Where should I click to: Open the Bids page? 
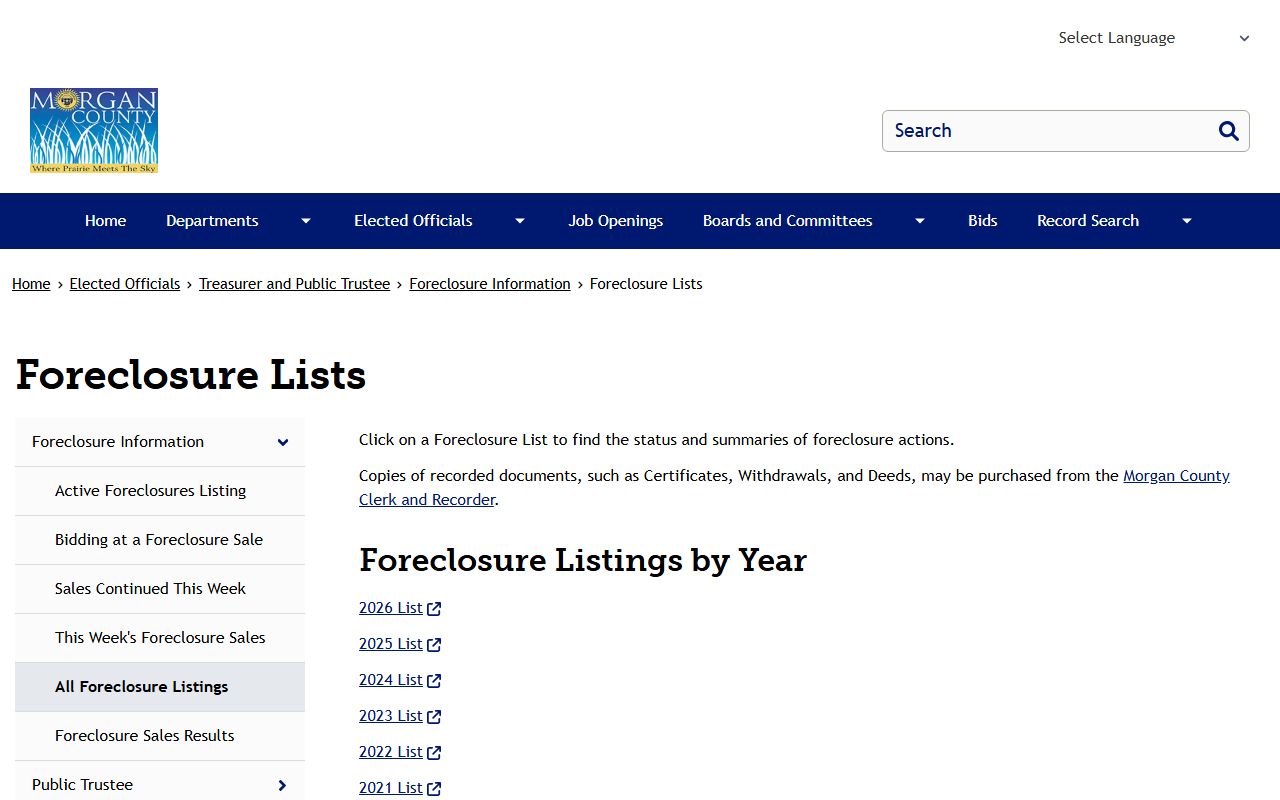983,221
